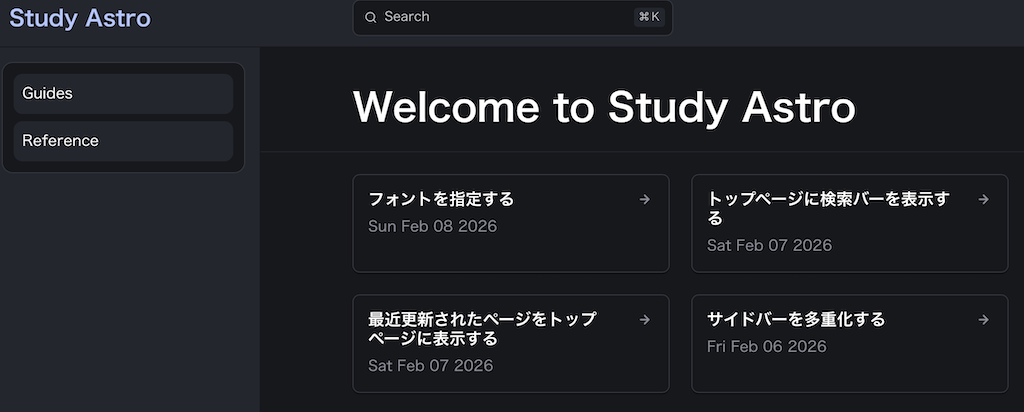Image resolution: width=1024 pixels, height=412 pixels.
Task: Open the サイドバーを多重化する article
Action: 796,320
